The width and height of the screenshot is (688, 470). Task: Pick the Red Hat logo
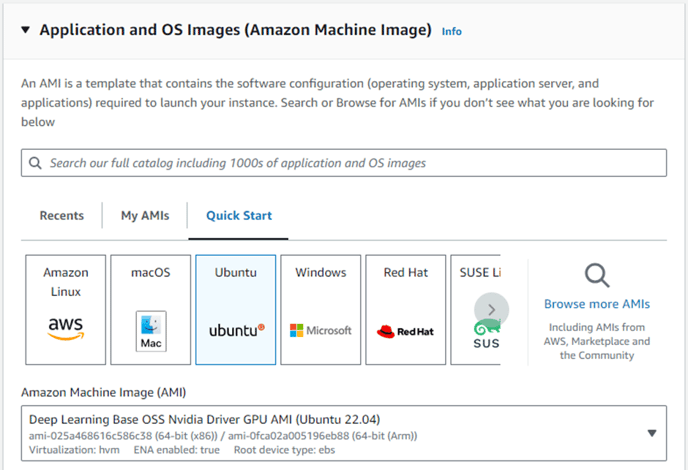[x=405, y=330]
